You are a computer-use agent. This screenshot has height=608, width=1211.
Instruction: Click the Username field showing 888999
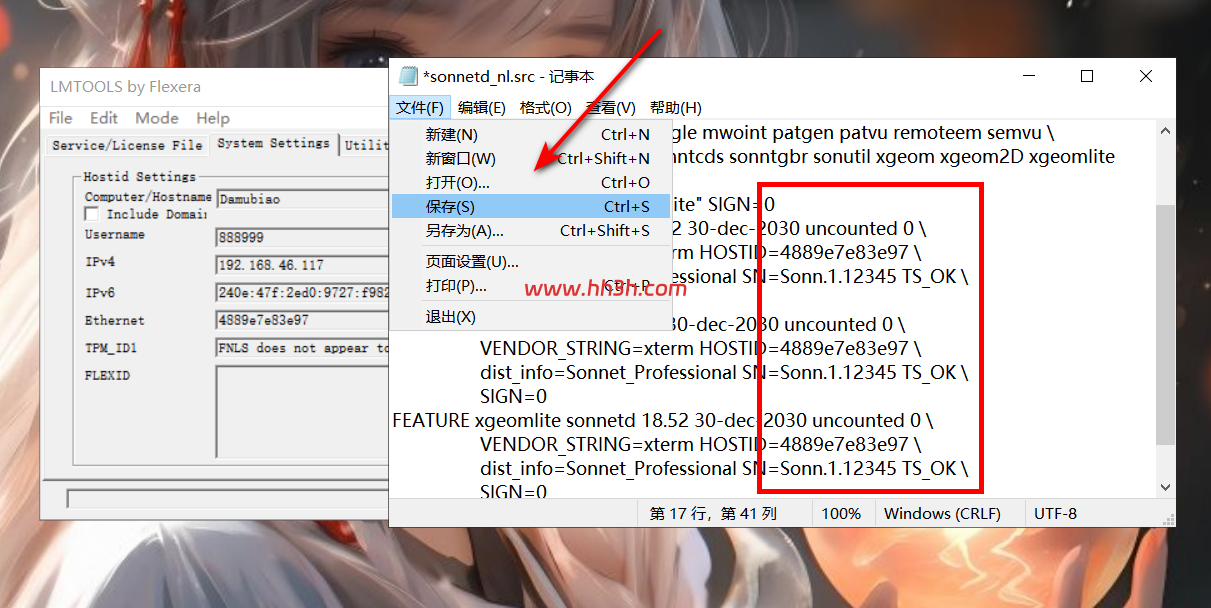coord(303,238)
